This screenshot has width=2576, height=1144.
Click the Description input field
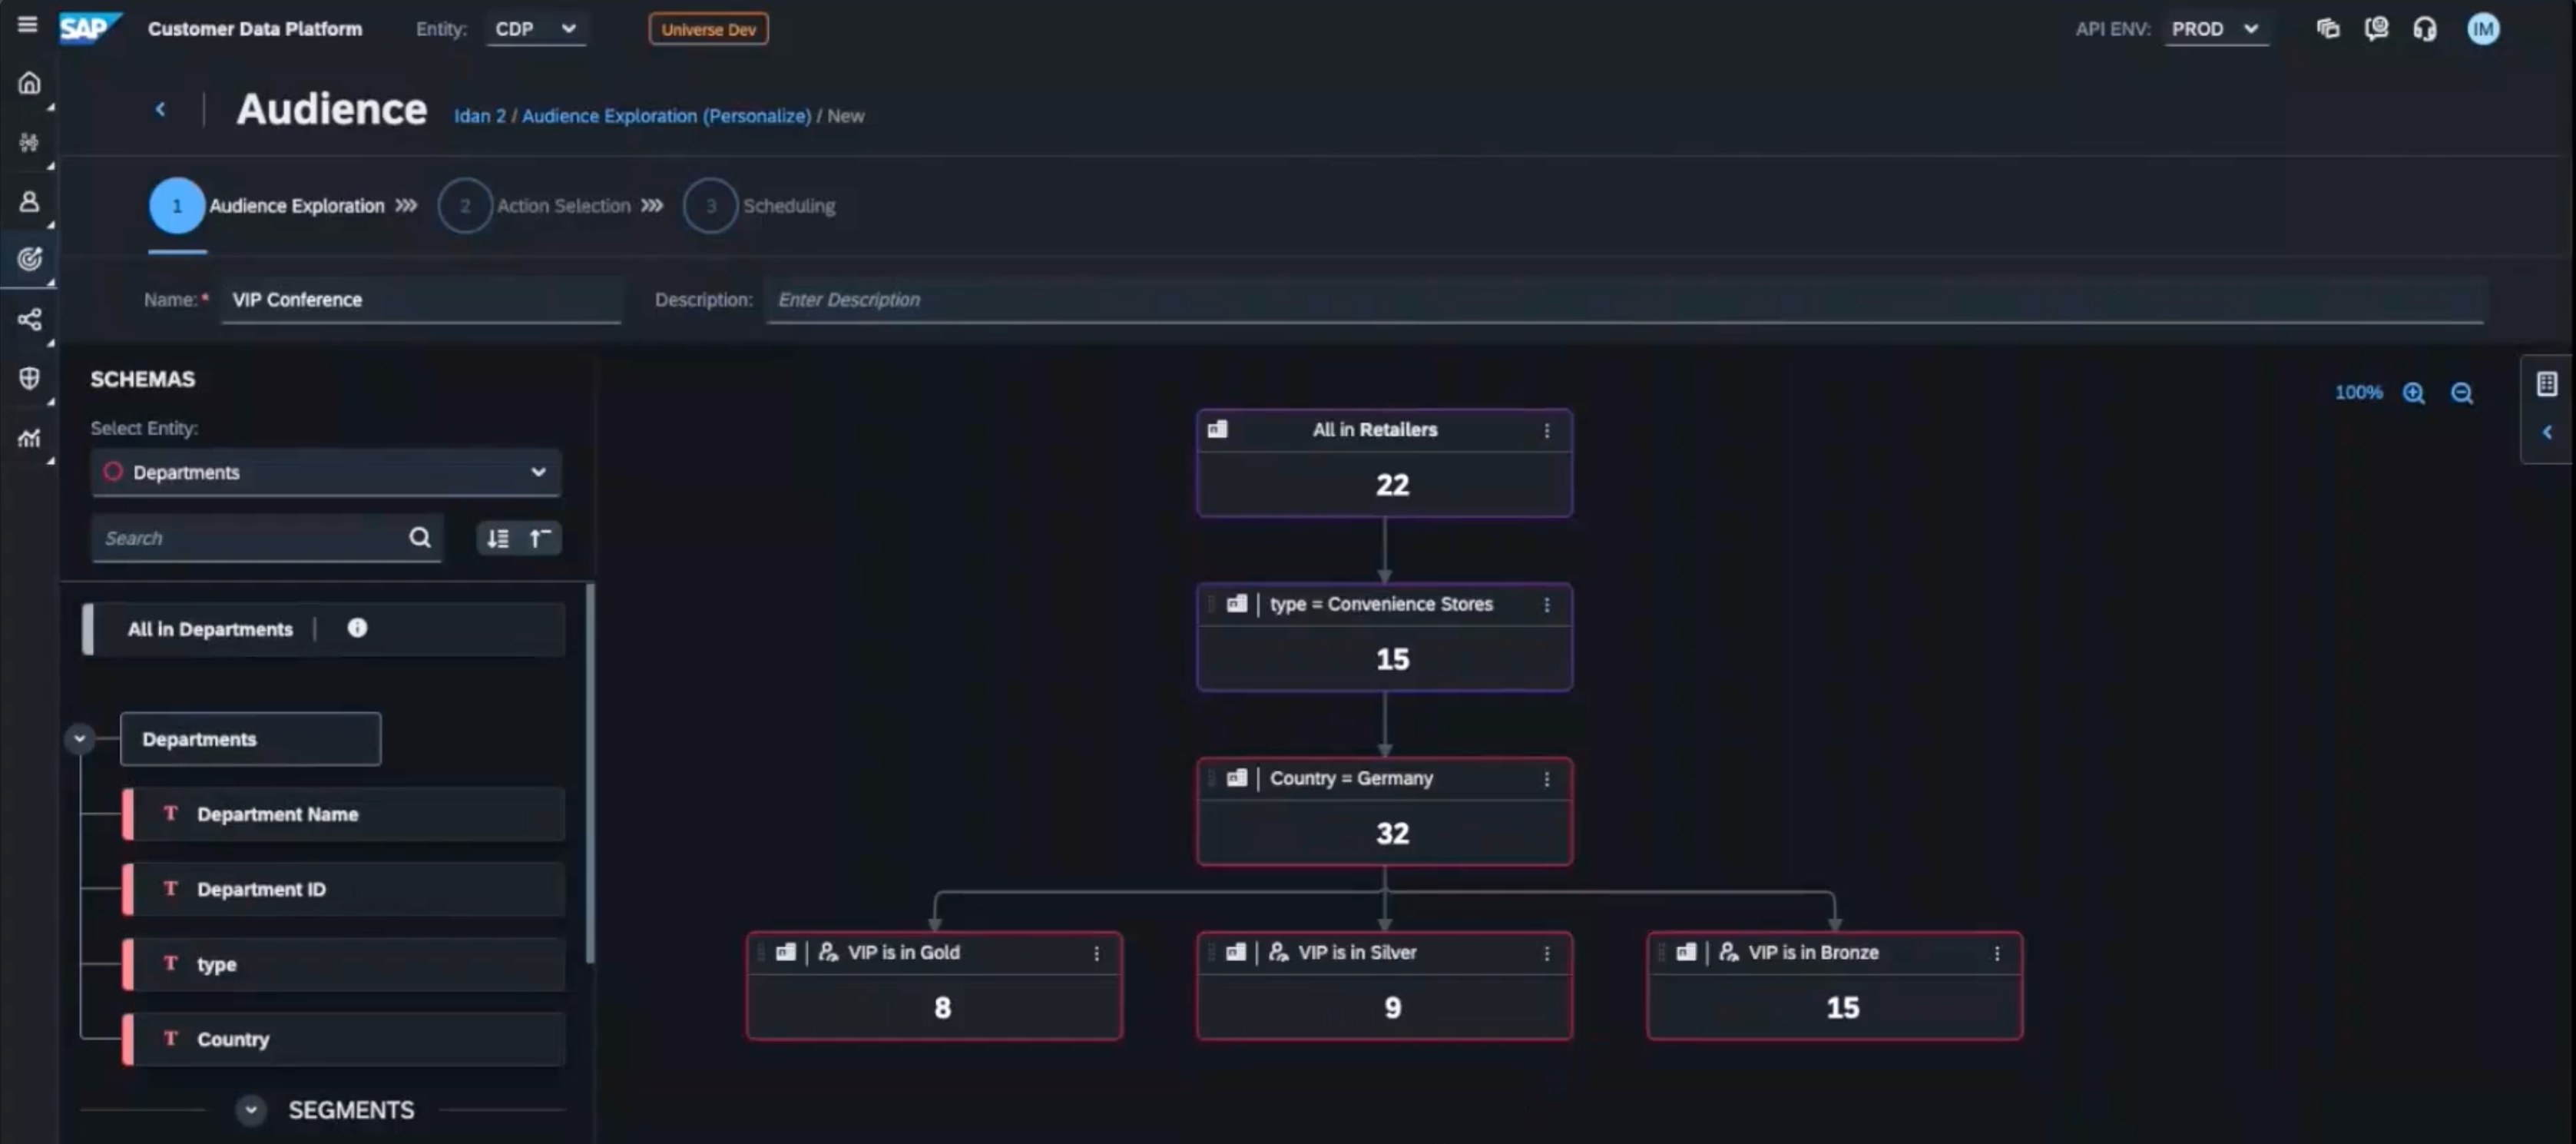[1625, 300]
